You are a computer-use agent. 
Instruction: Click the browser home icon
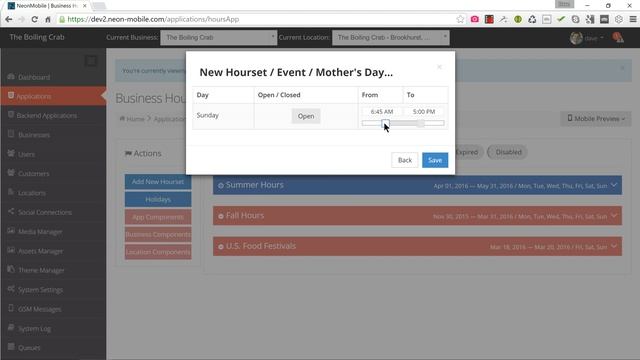coord(48,19)
